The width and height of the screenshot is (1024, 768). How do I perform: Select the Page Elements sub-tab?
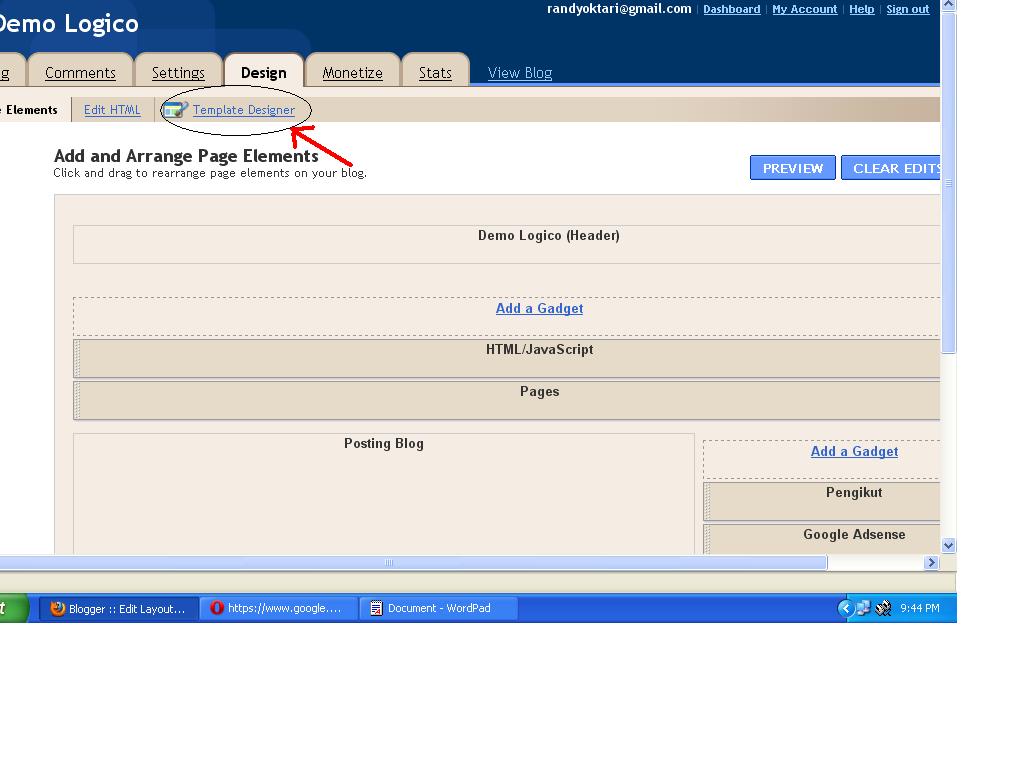pyautogui.click(x=29, y=110)
